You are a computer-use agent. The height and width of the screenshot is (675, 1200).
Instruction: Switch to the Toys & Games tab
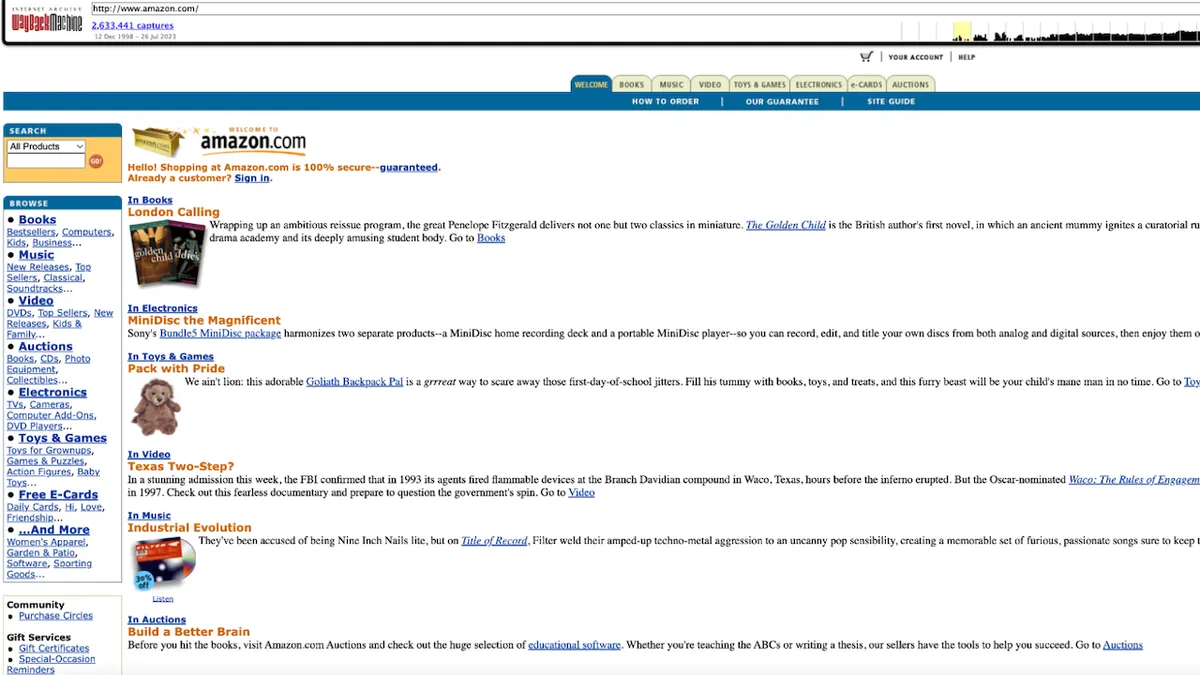point(760,85)
